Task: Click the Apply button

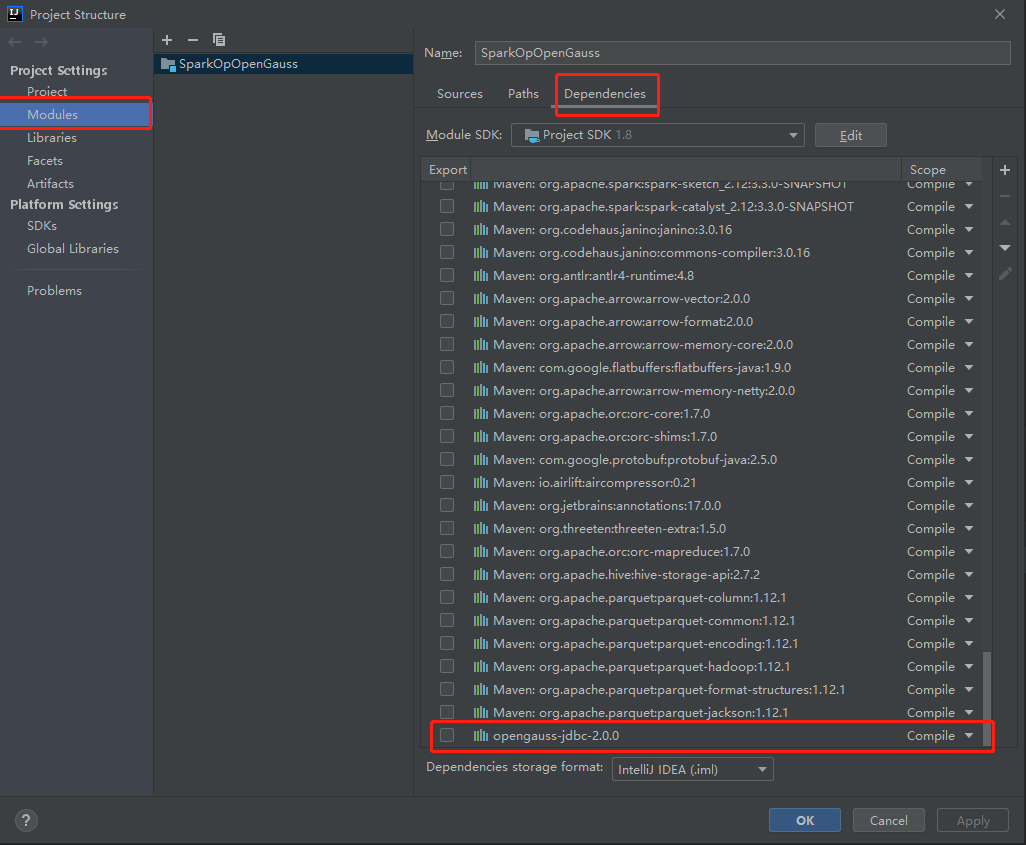Action: click(x=973, y=820)
